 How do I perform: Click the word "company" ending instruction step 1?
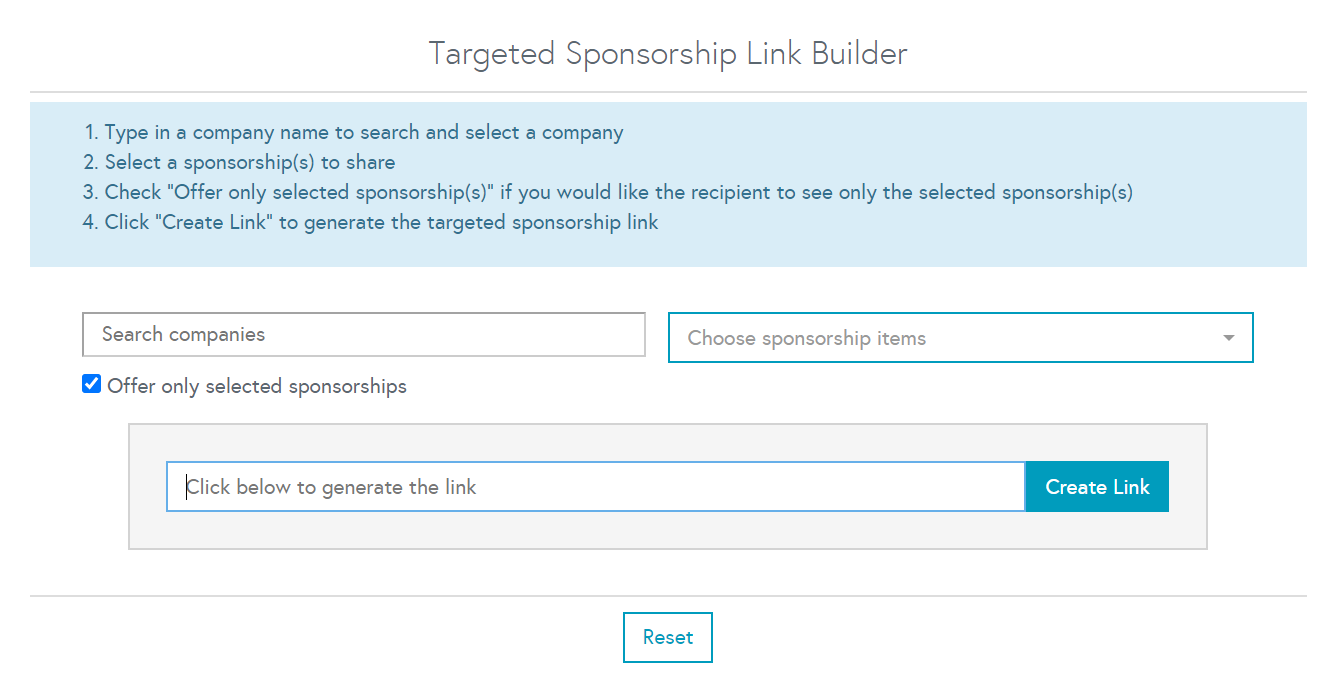[x=582, y=132]
